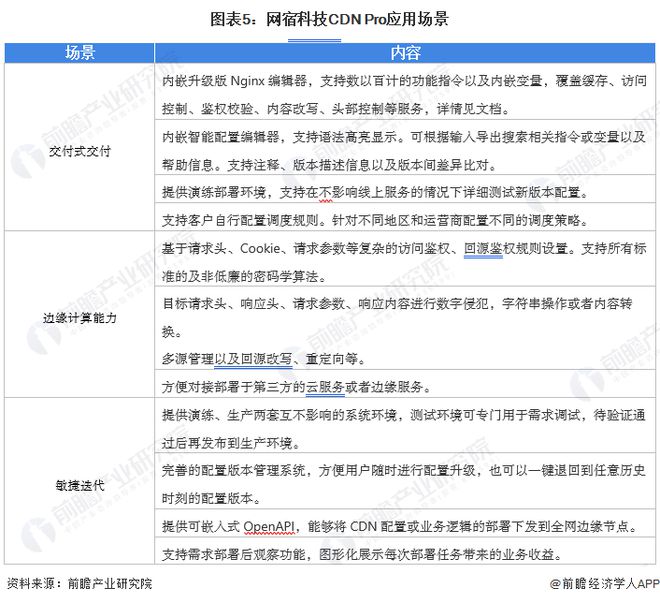Screen dimensions: 660x603
Task: Select the '场景' column header
Action: click(x=80, y=53)
